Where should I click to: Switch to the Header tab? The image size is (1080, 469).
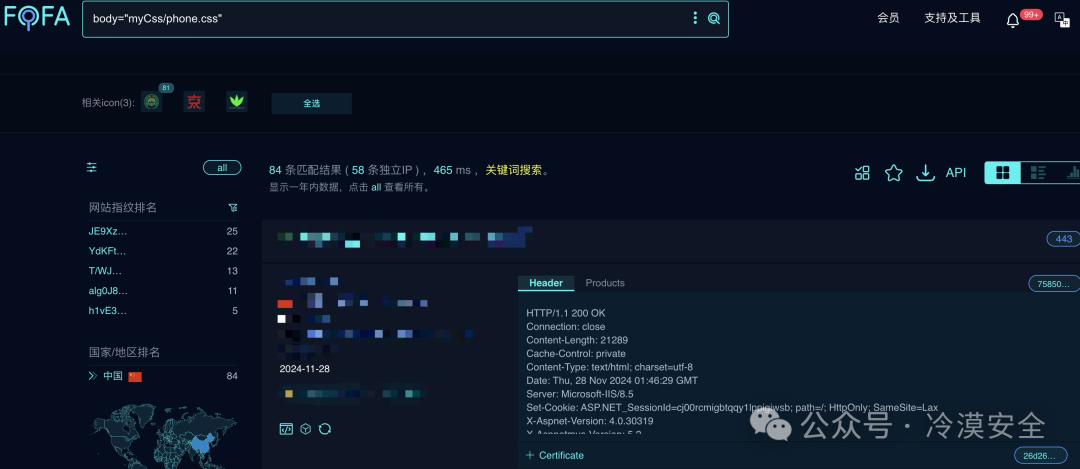pyautogui.click(x=546, y=283)
